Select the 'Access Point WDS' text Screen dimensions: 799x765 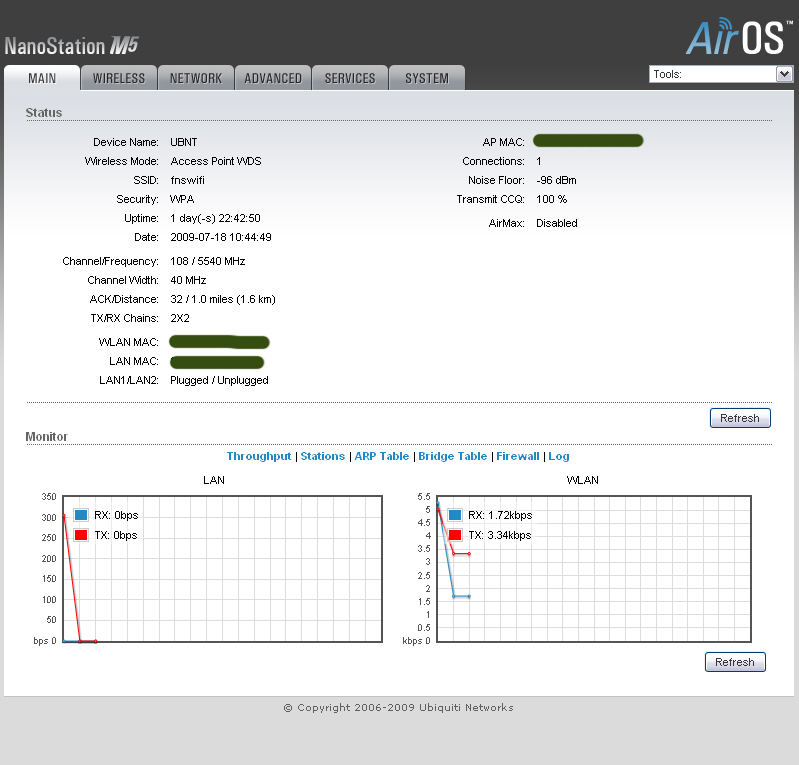216,161
